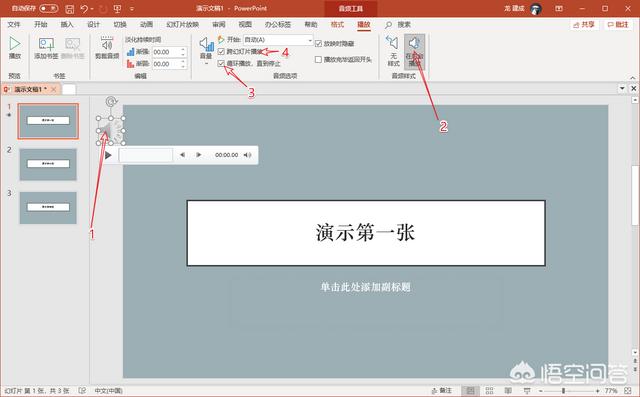Open the Home ribbon tab
The height and width of the screenshot is (397, 640).
(x=40, y=24)
